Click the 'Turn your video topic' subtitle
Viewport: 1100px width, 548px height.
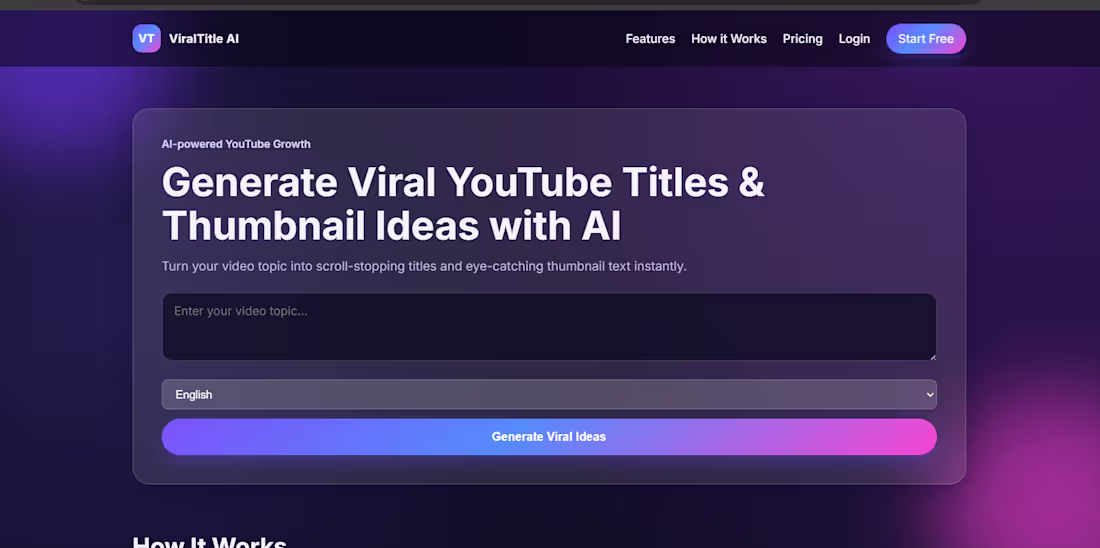pos(424,267)
